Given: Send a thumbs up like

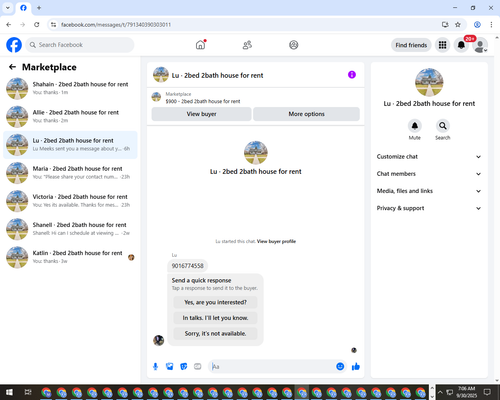Looking at the screenshot, I should coord(356,367).
